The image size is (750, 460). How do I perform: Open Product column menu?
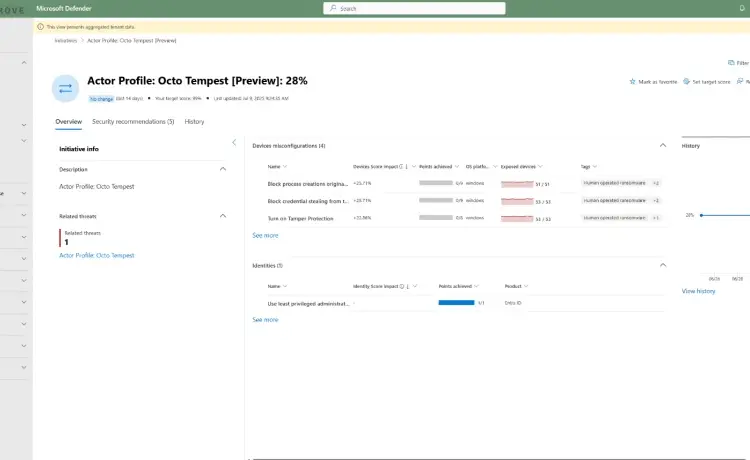tap(526, 286)
